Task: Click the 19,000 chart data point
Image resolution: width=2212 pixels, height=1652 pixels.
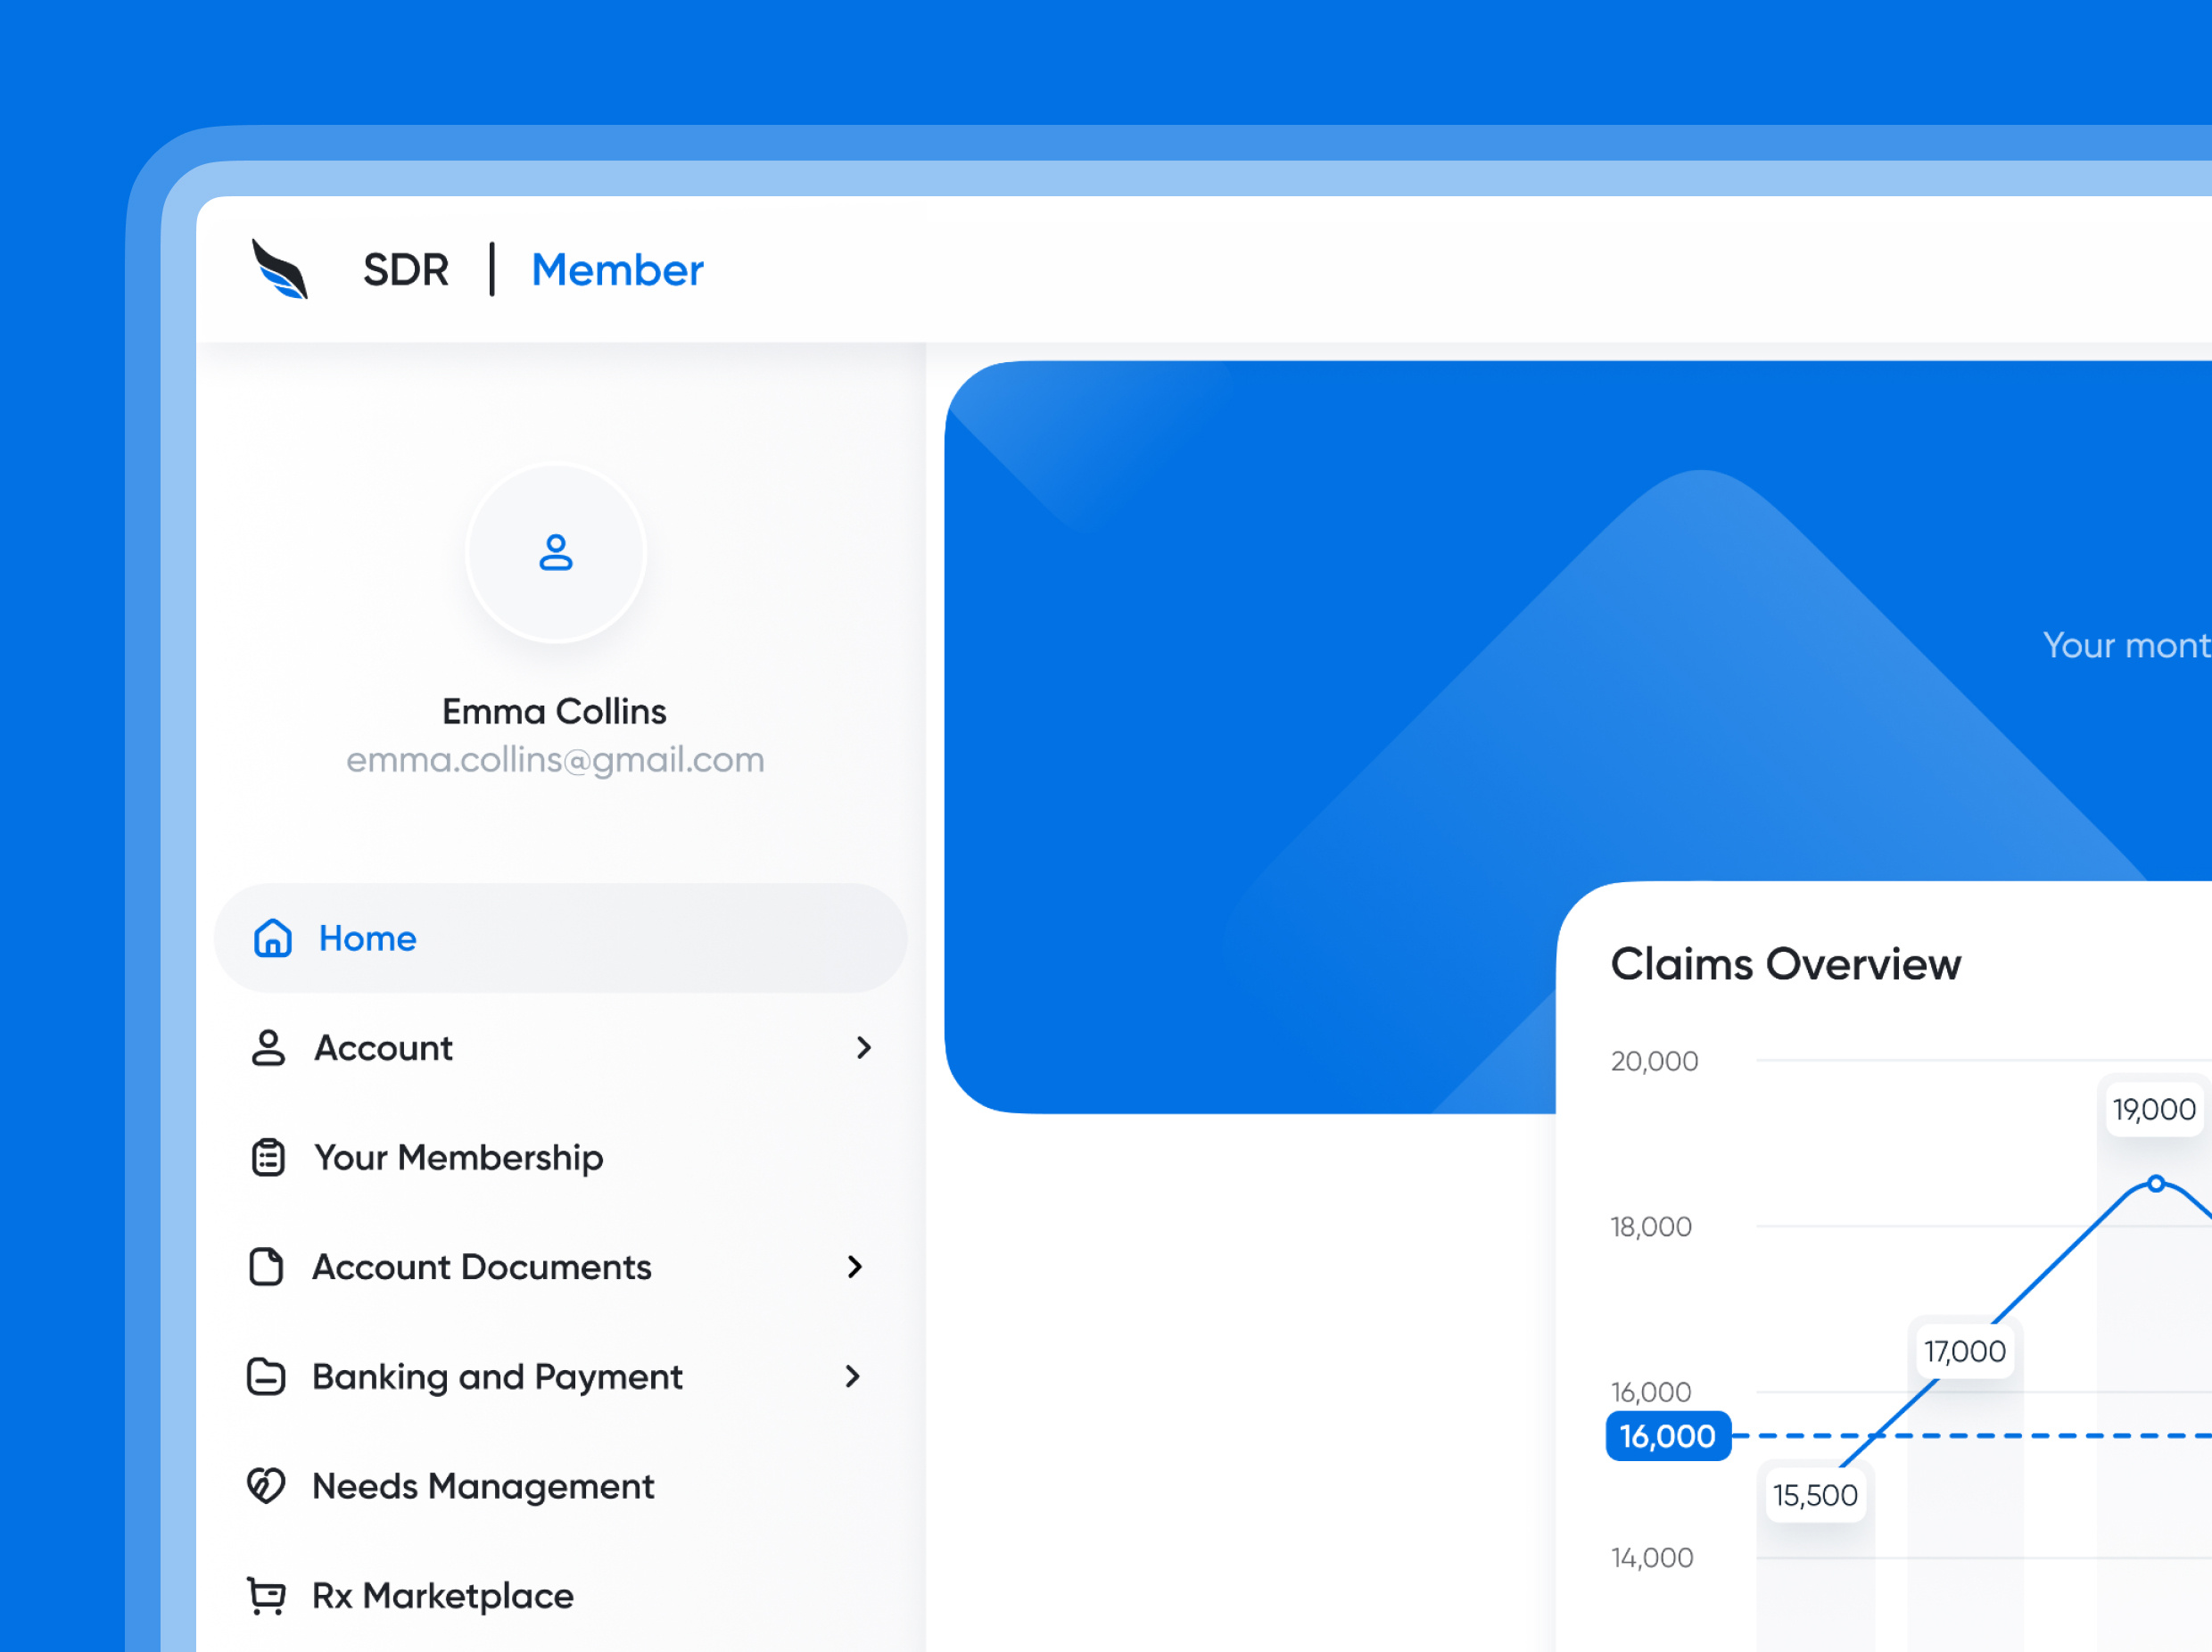Action: pyautogui.click(x=2156, y=1183)
